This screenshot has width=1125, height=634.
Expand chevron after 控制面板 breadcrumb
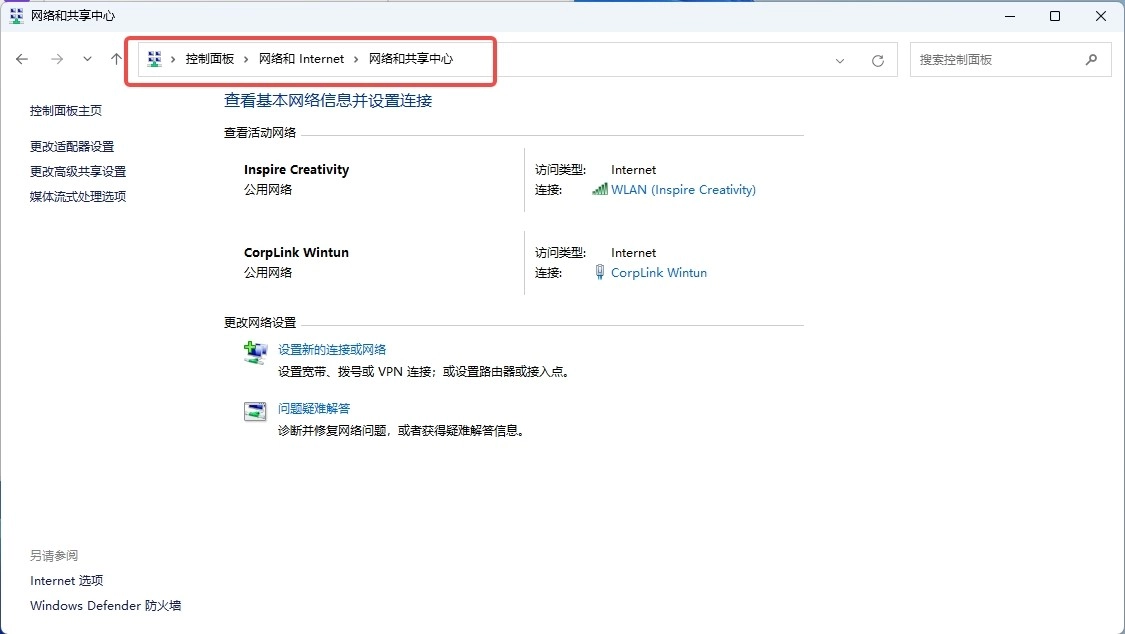coord(246,59)
